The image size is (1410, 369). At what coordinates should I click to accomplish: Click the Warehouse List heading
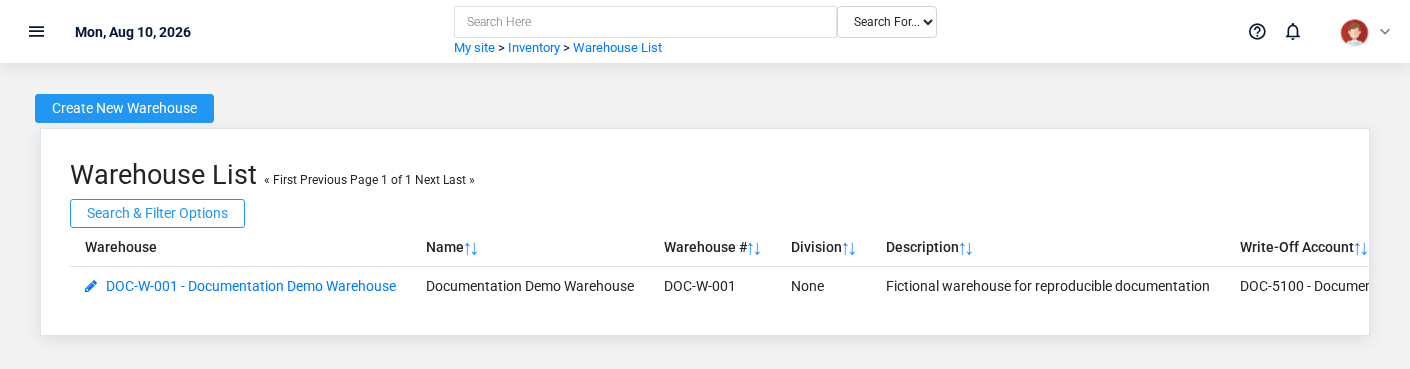(163, 175)
